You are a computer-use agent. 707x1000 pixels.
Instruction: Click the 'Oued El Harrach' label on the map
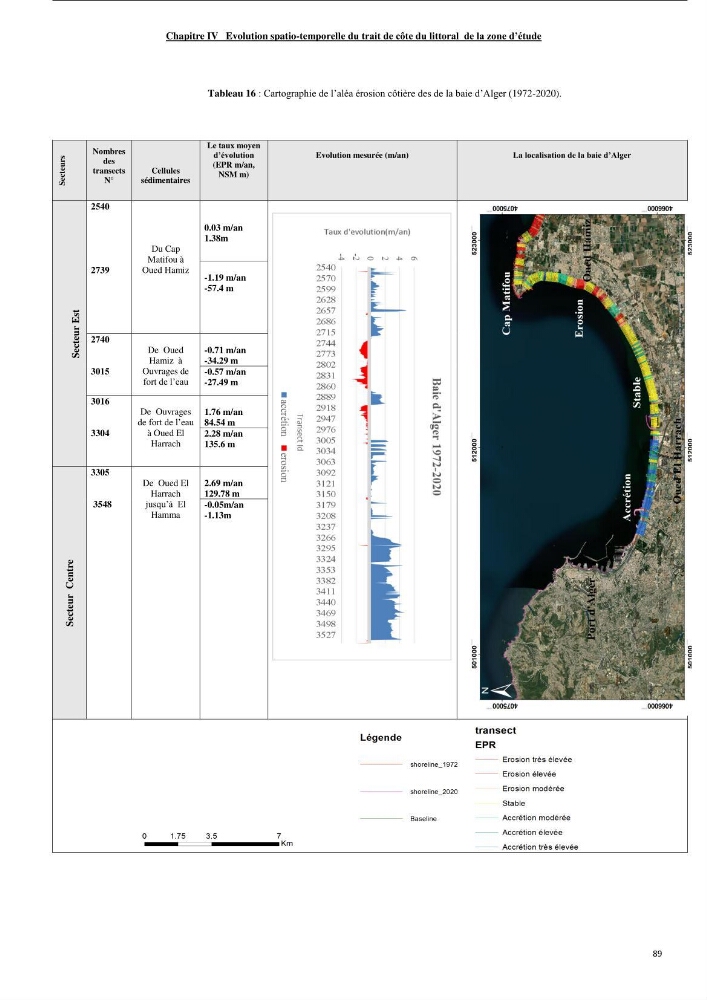pos(678,460)
